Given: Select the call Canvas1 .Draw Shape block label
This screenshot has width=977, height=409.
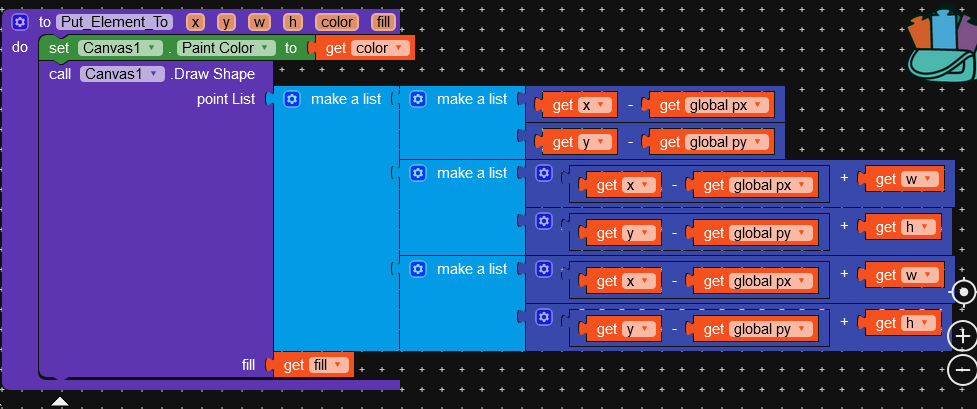Looking at the screenshot, I should [x=151, y=74].
